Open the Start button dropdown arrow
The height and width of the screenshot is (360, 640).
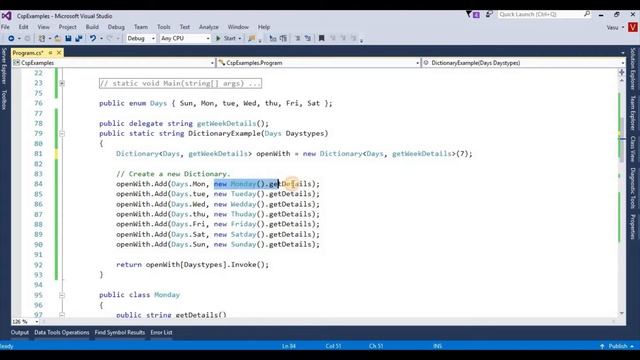pos(240,38)
